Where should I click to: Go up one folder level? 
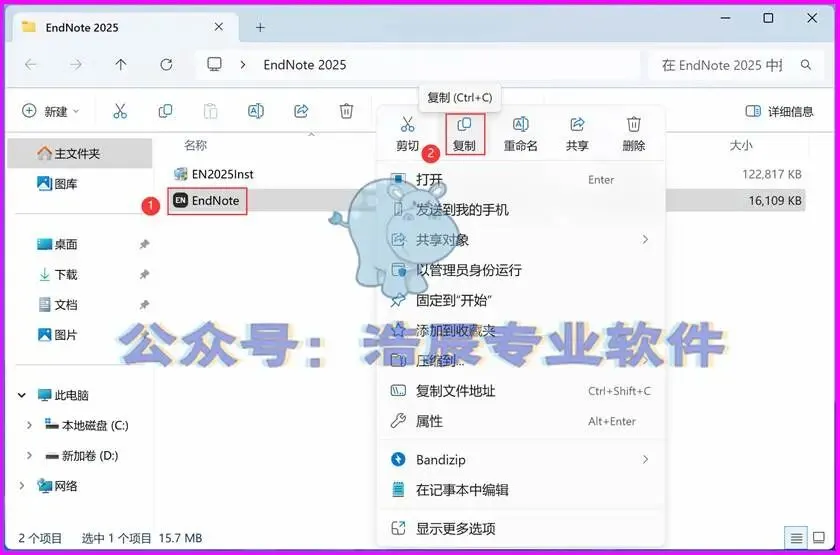pos(121,65)
